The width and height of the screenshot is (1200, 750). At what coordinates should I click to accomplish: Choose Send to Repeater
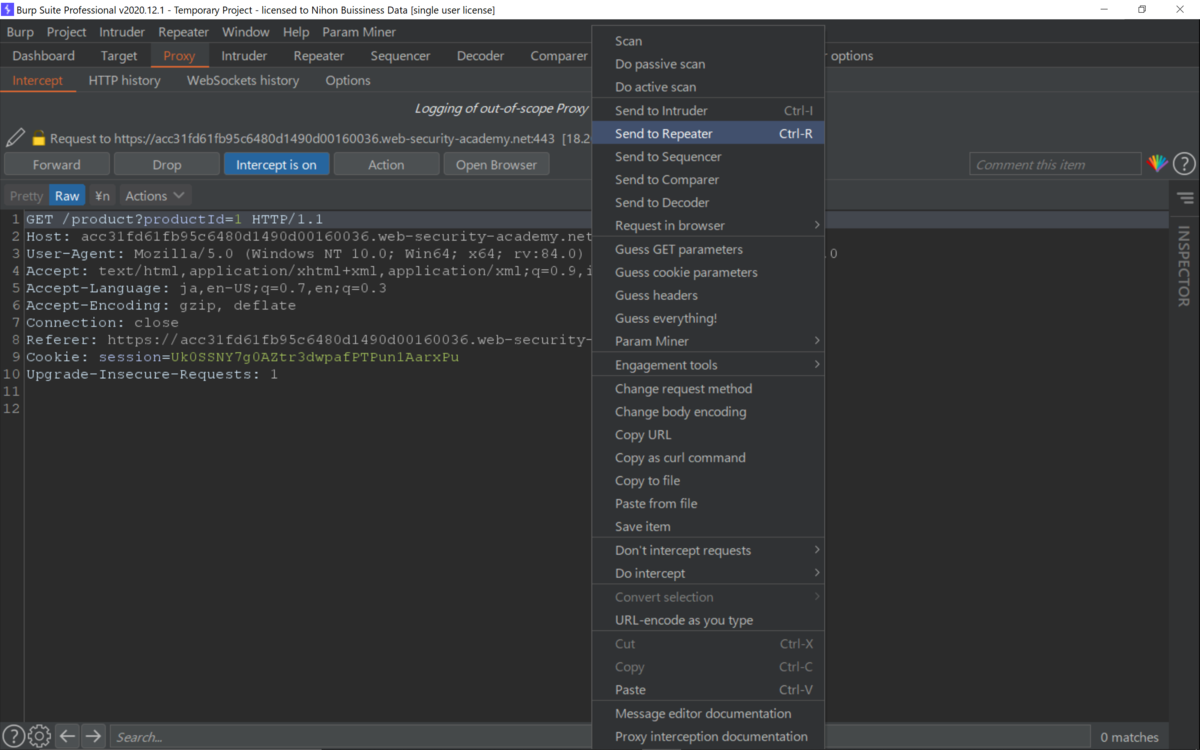[x=708, y=133]
